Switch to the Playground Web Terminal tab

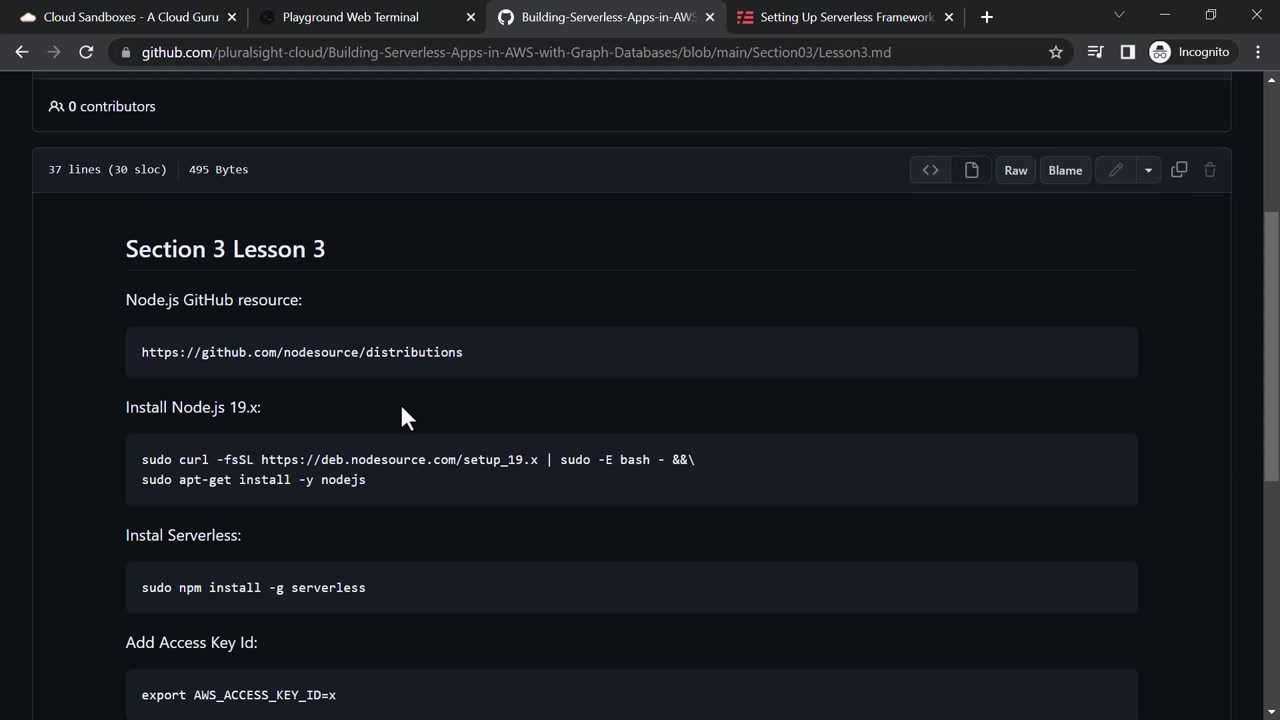(x=350, y=17)
